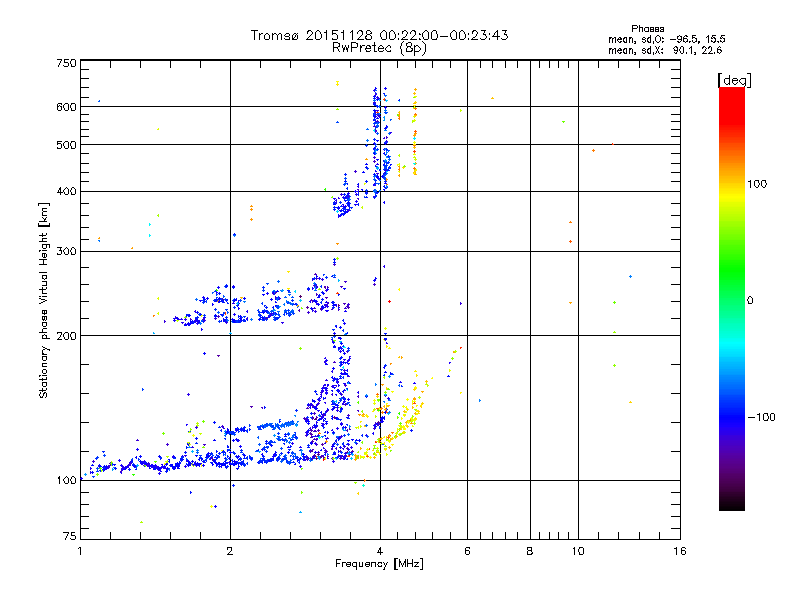Click the '200' y-axis tick label

66,336
